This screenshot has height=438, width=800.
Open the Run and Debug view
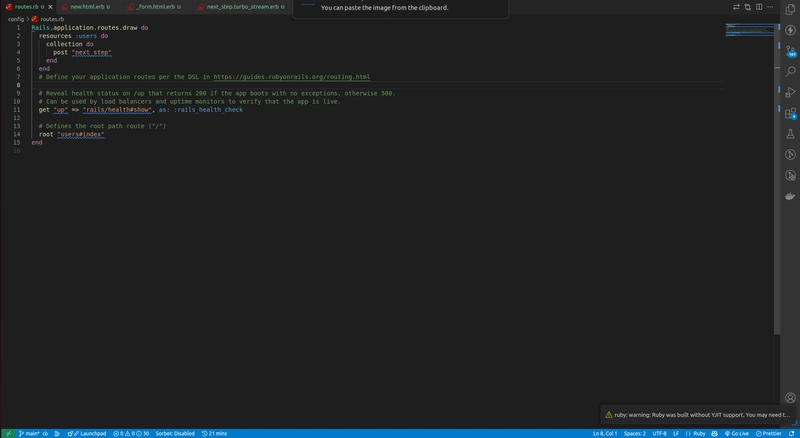[790, 92]
